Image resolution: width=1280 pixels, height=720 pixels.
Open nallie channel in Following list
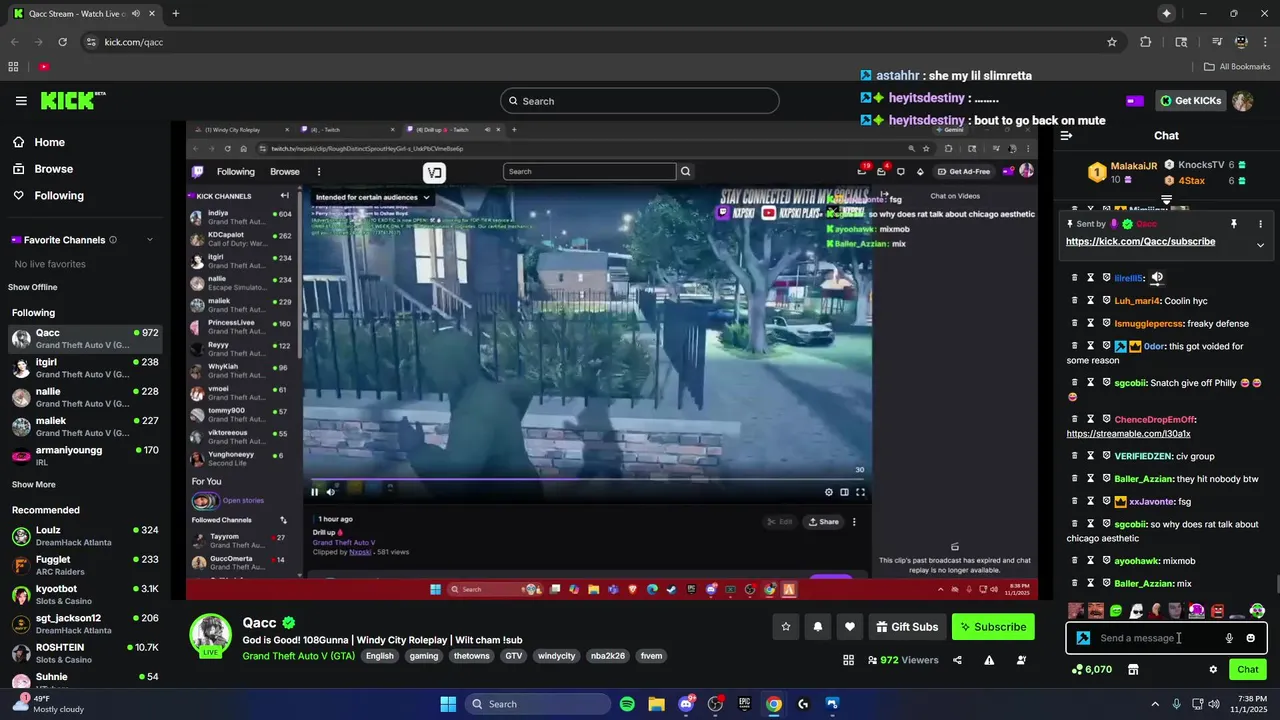click(x=83, y=397)
